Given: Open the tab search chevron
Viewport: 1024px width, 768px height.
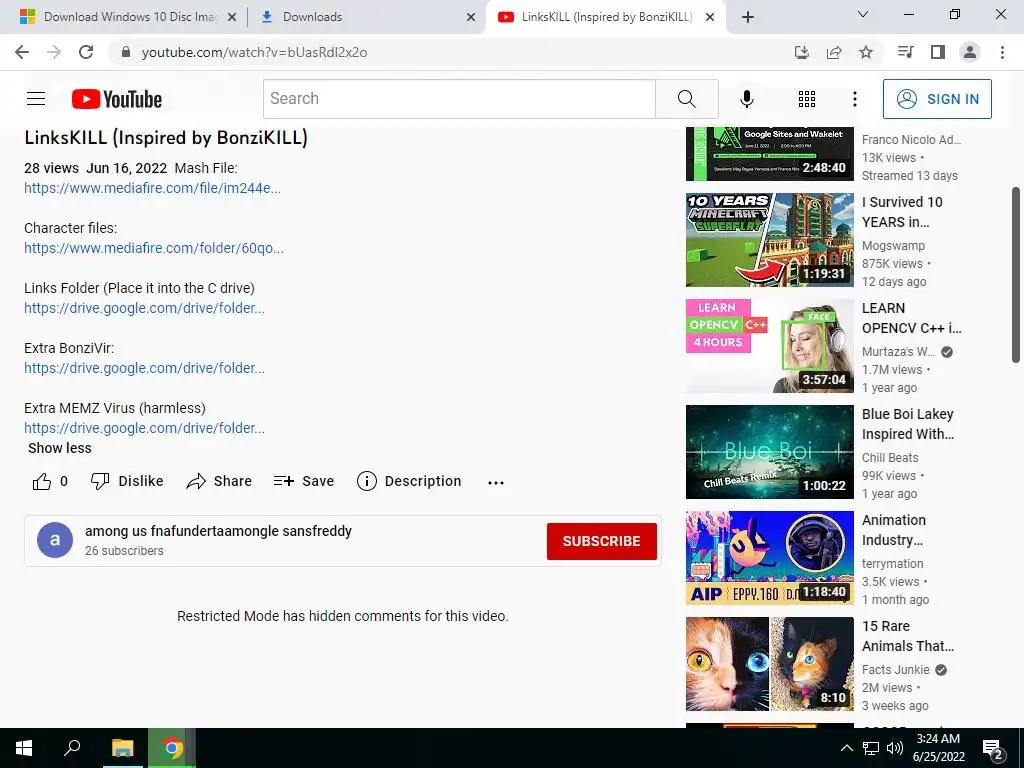Looking at the screenshot, I should click(x=863, y=14).
